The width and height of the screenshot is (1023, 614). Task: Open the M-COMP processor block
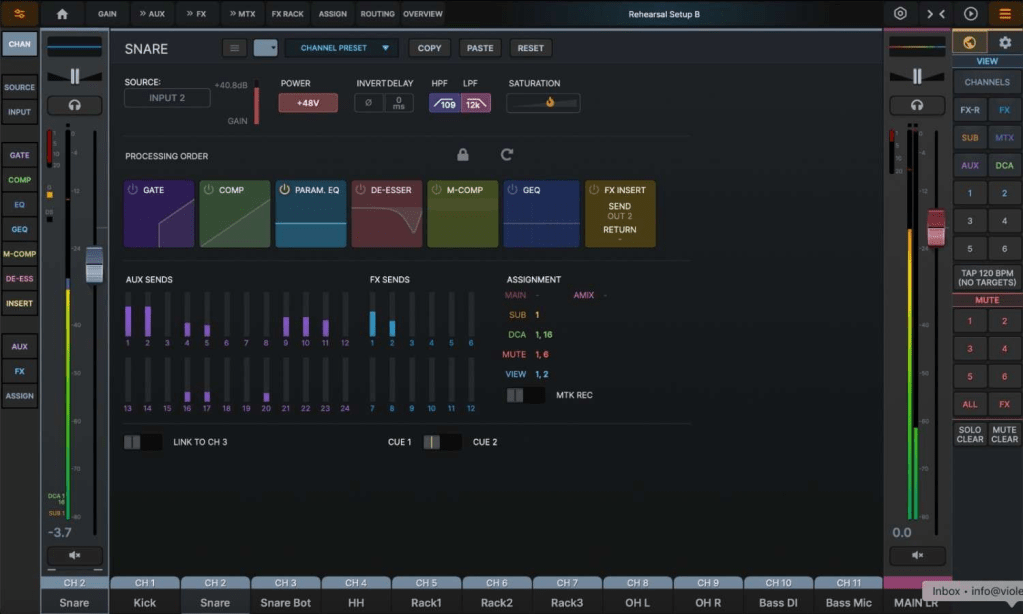point(462,213)
